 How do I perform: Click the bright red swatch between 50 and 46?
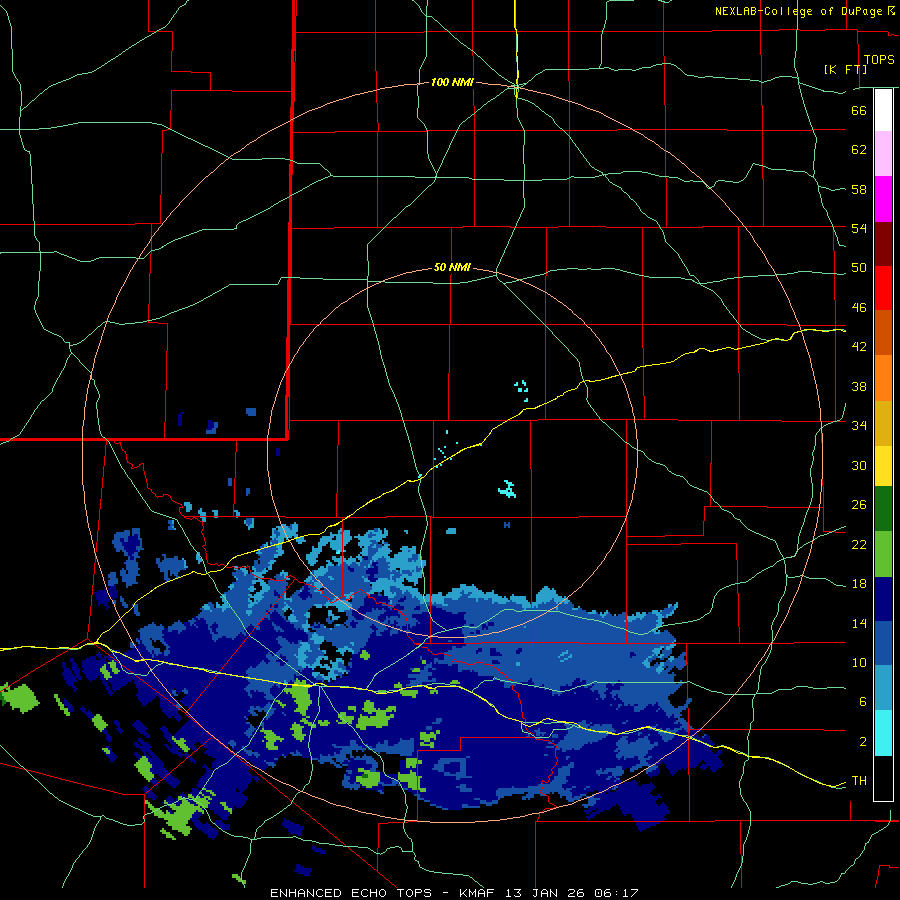pos(883,288)
